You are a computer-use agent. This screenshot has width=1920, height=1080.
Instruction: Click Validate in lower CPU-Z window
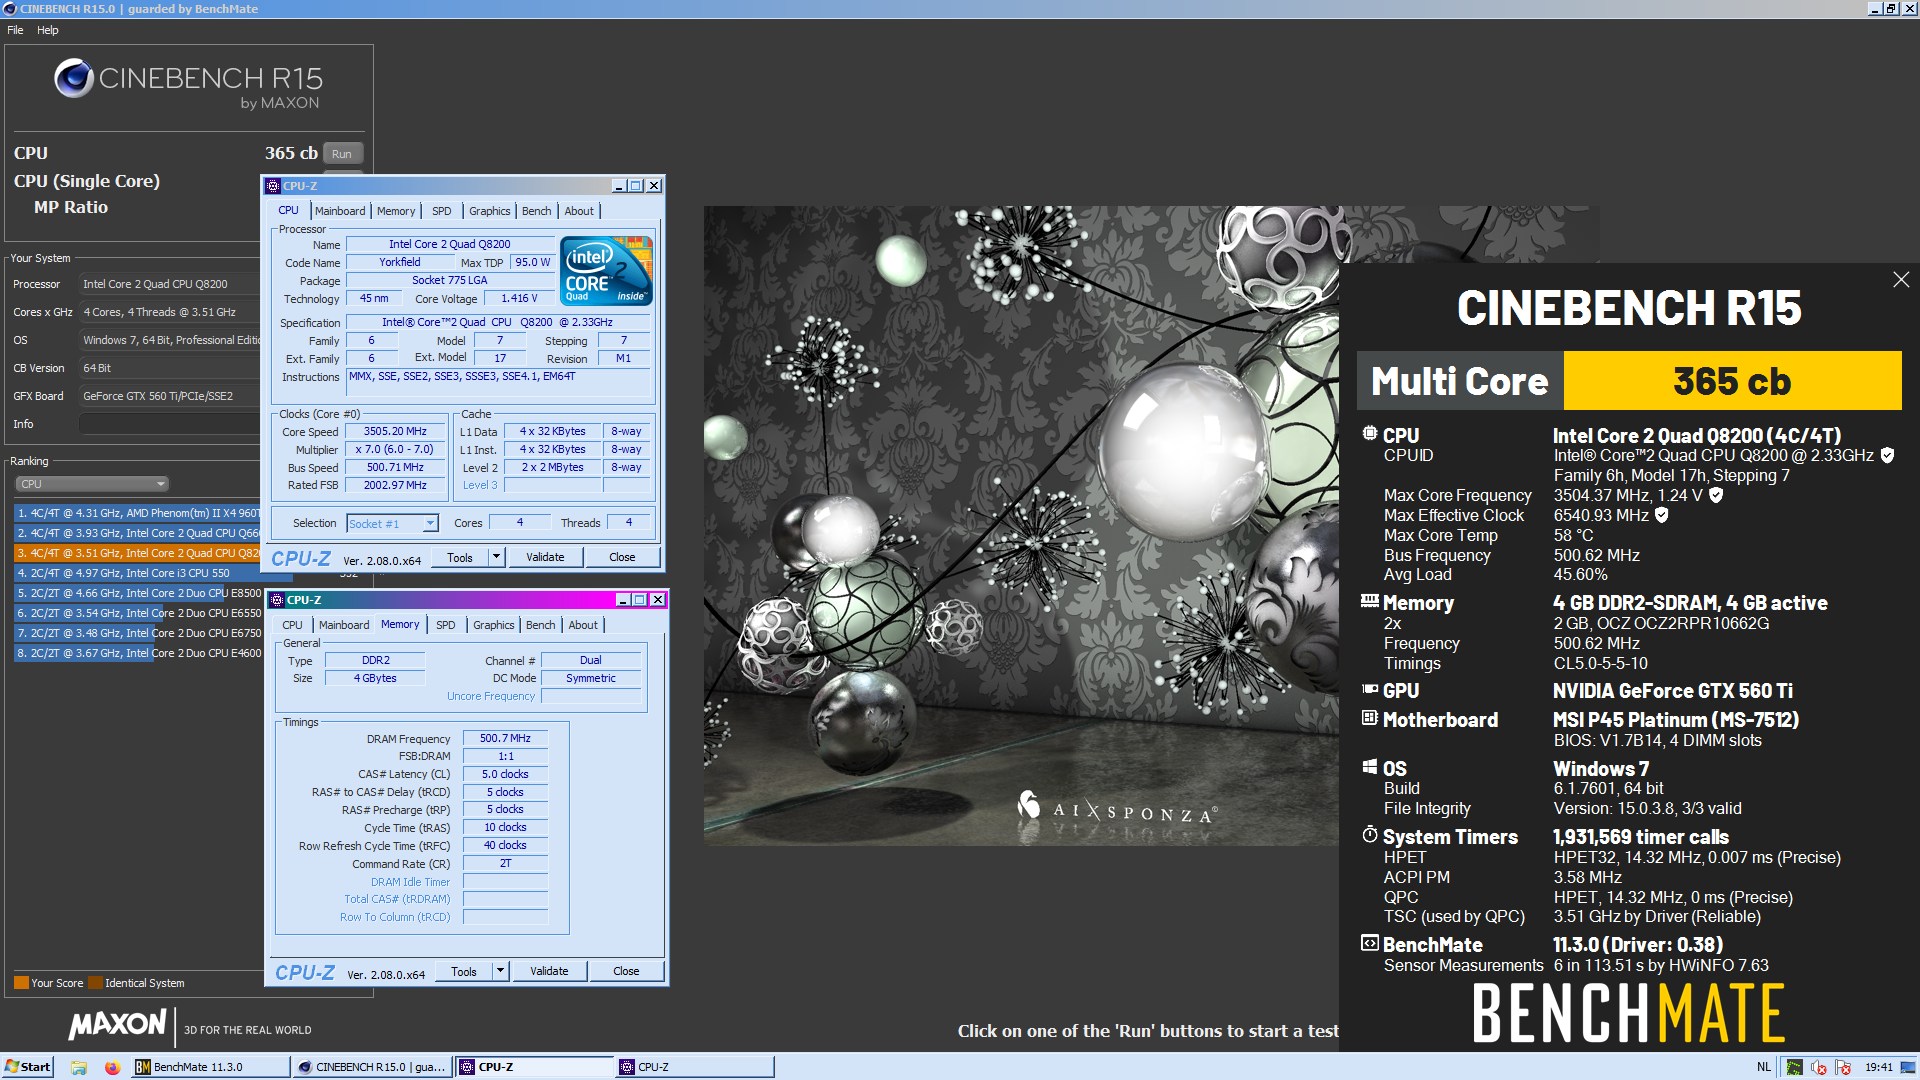click(549, 971)
